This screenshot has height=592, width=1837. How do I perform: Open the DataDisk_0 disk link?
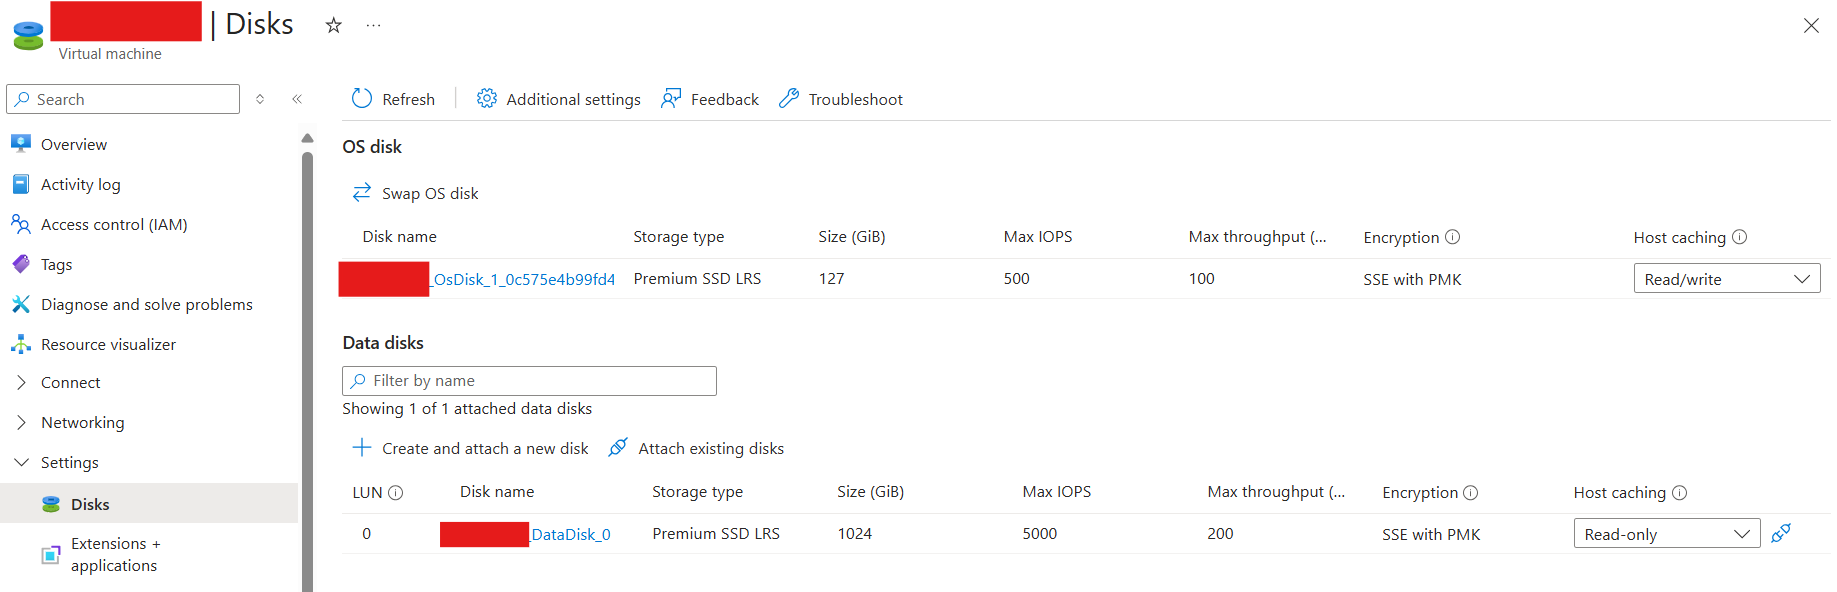pos(570,534)
